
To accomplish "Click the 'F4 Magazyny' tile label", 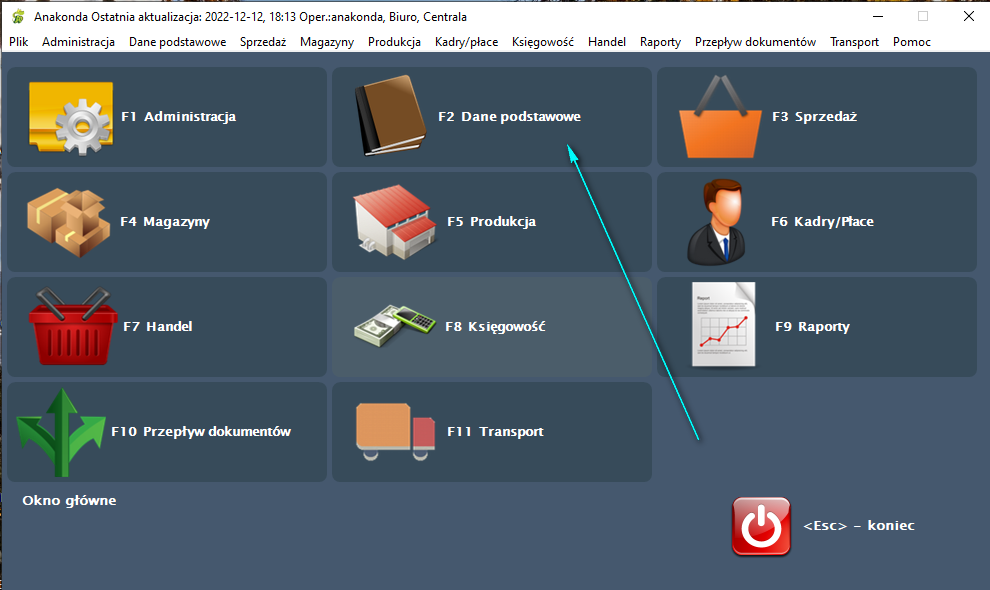I will (x=165, y=222).
